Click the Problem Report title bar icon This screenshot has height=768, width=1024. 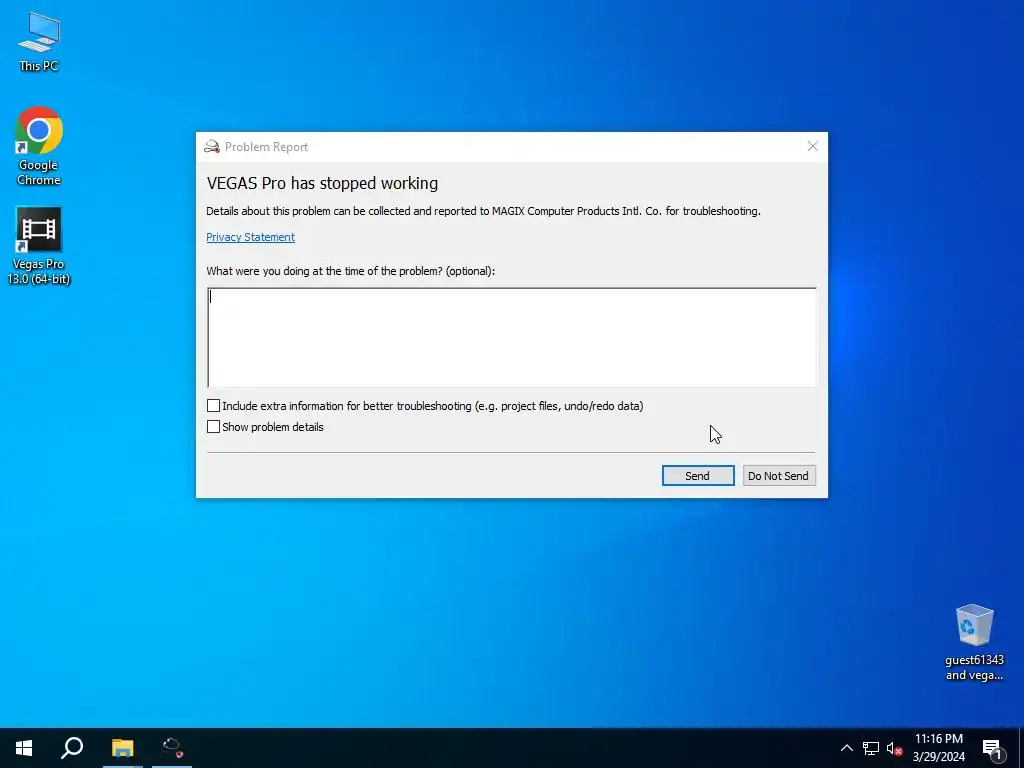[212, 146]
